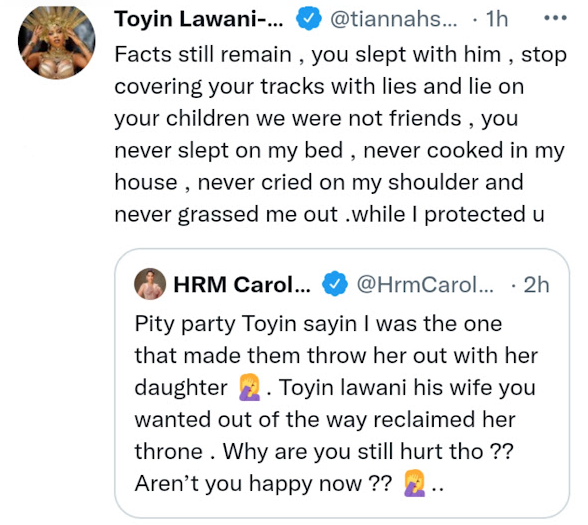
Task: Click the facepalm emoji after "daughter"
Action: [x=250, y=388]
